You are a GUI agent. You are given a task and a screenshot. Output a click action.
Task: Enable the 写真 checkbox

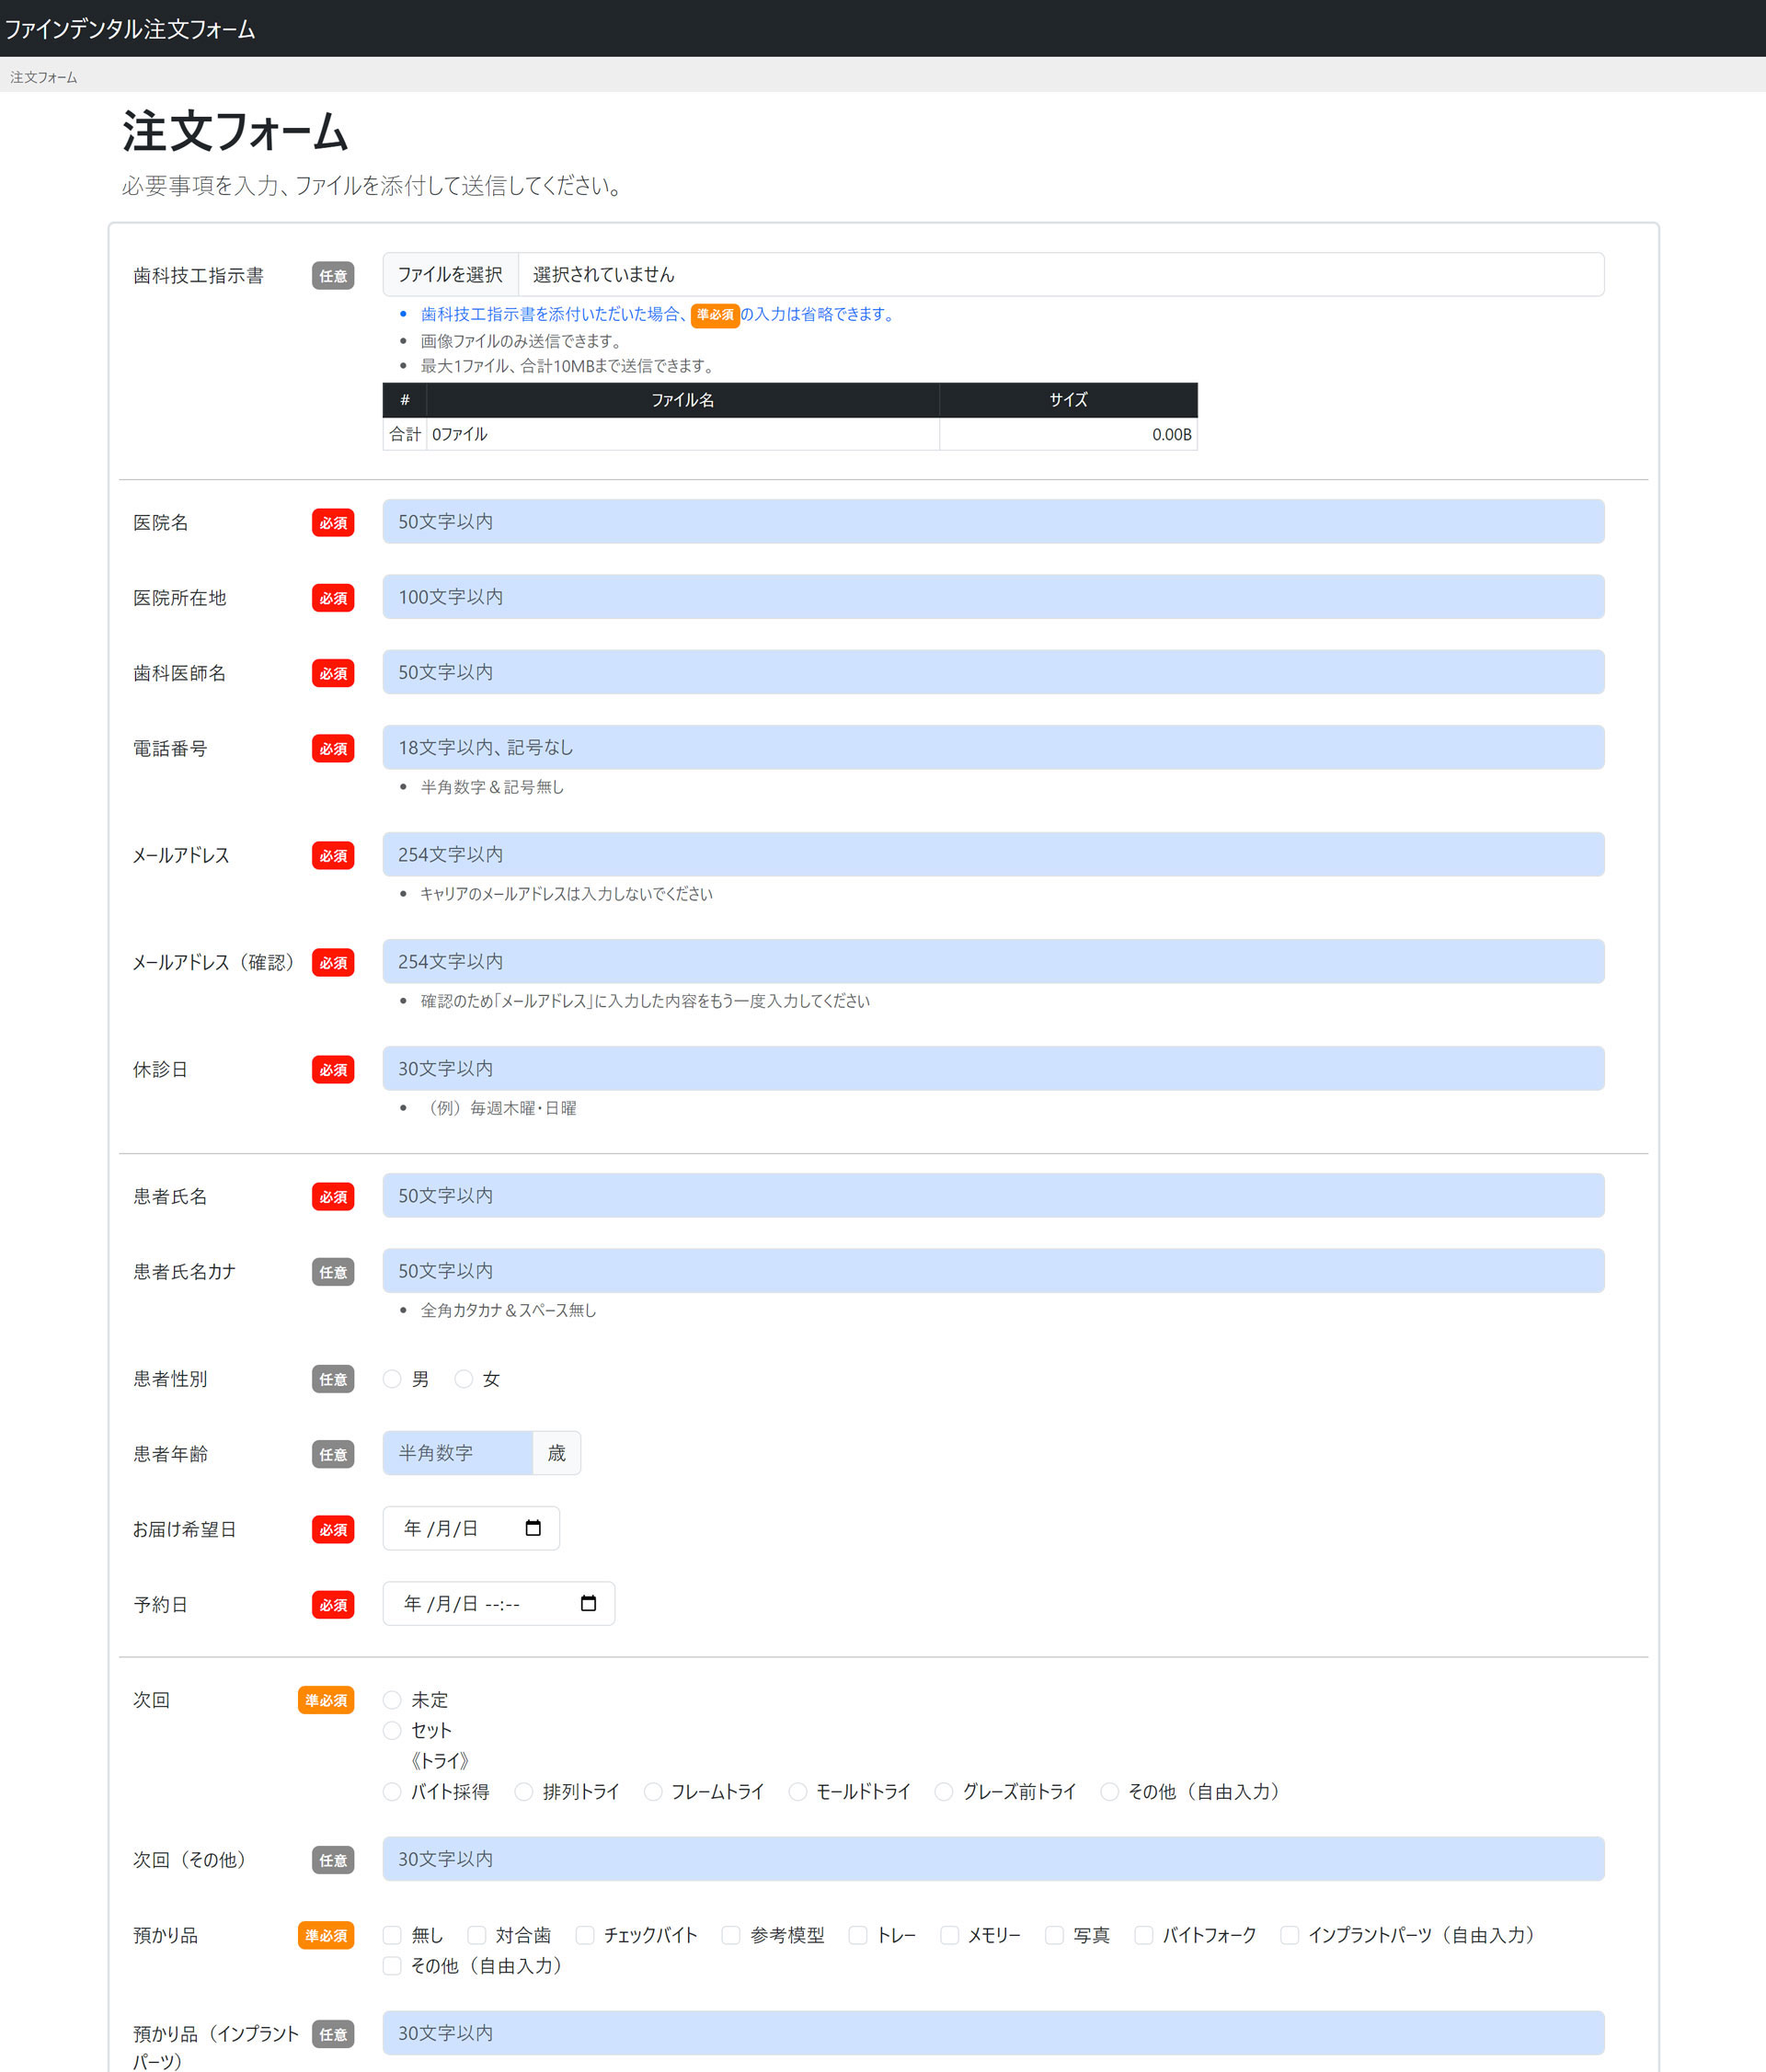tap(1054, 1935)
